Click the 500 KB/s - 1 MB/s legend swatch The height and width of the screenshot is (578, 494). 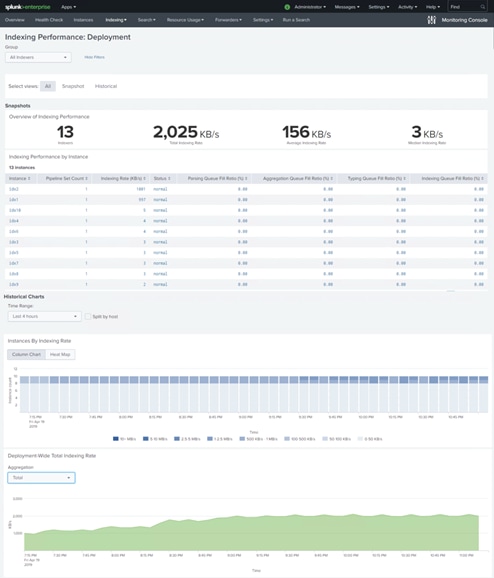242,439
